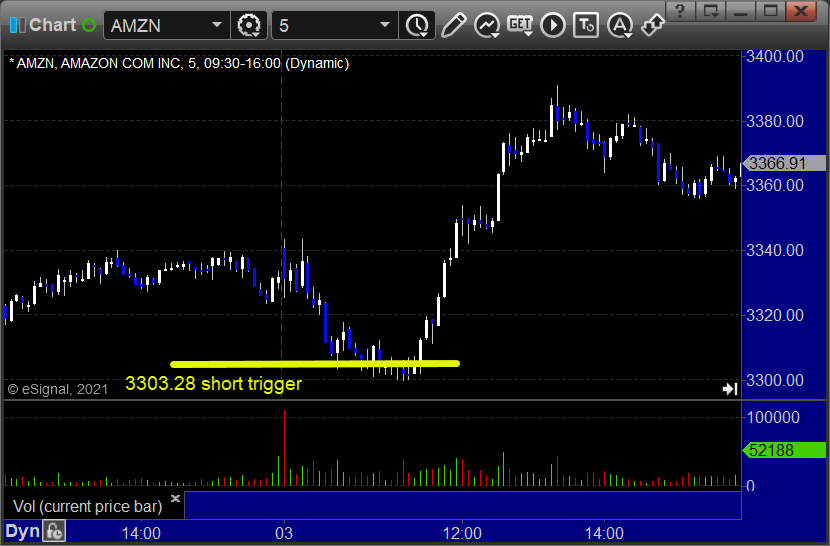The image size is (830, 546).
Task: Click the 3366.91 current price marker
Action: point(784,163)
